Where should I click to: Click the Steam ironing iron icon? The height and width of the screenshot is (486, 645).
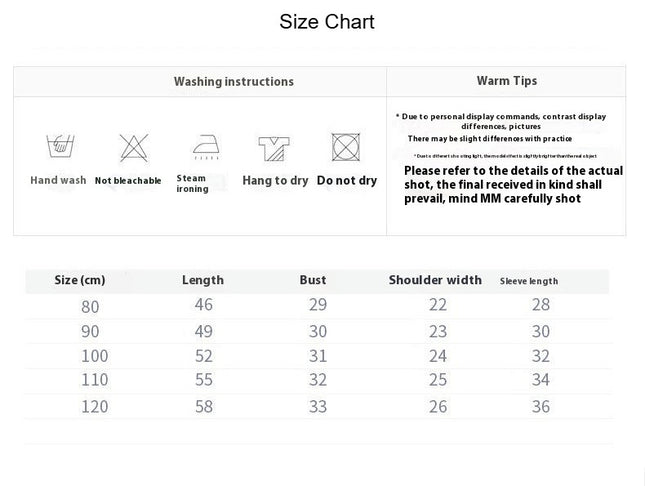tap(206, 147)
